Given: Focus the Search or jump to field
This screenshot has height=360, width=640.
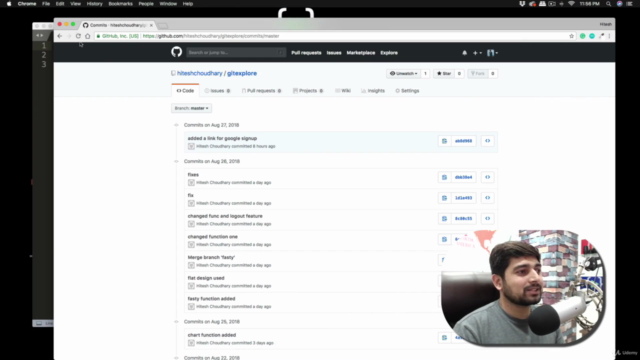Looking at the screenshot, I should point(236,52).
